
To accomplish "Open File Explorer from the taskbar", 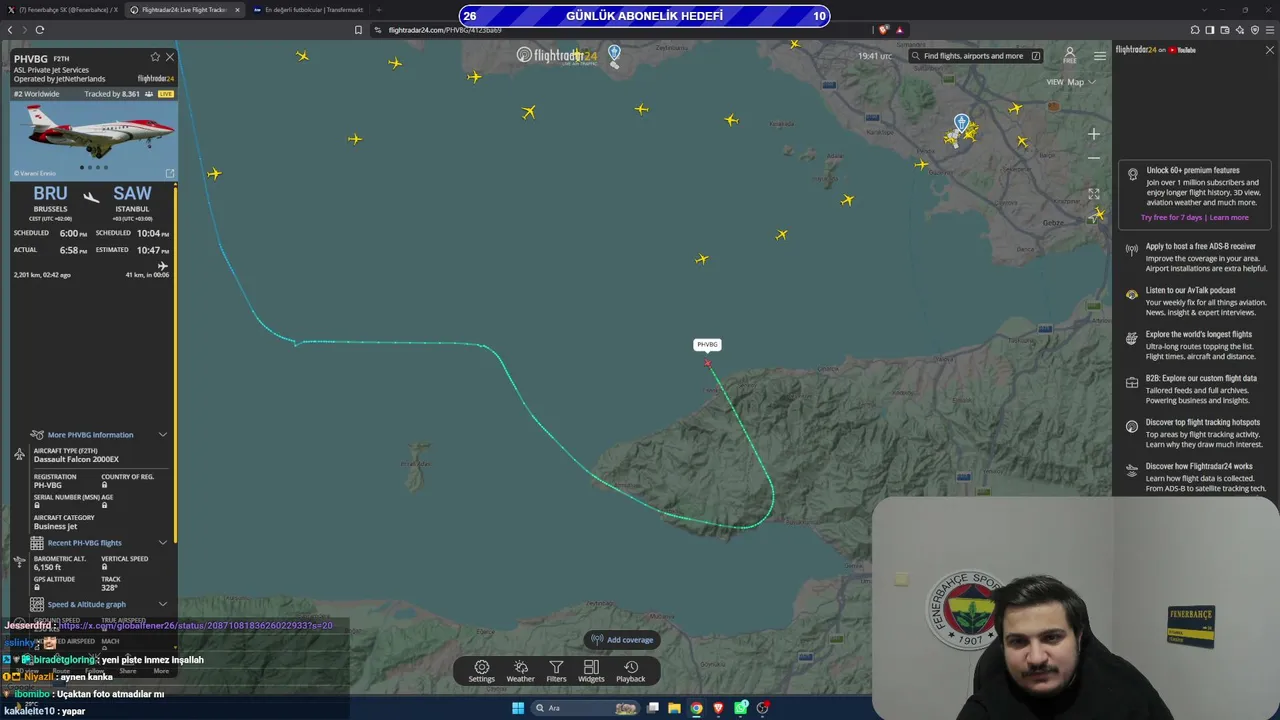I will point(675,708).
